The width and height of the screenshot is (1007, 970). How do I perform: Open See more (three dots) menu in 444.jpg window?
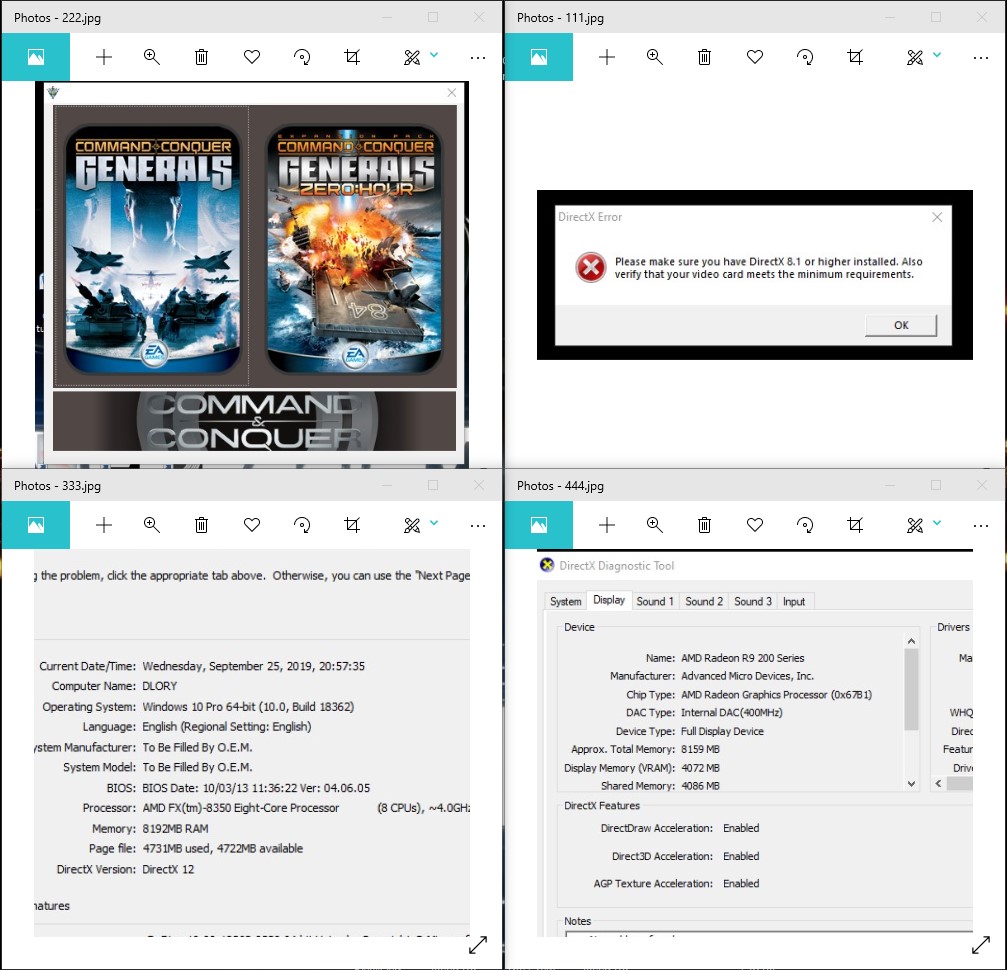[x=981, y=525]
